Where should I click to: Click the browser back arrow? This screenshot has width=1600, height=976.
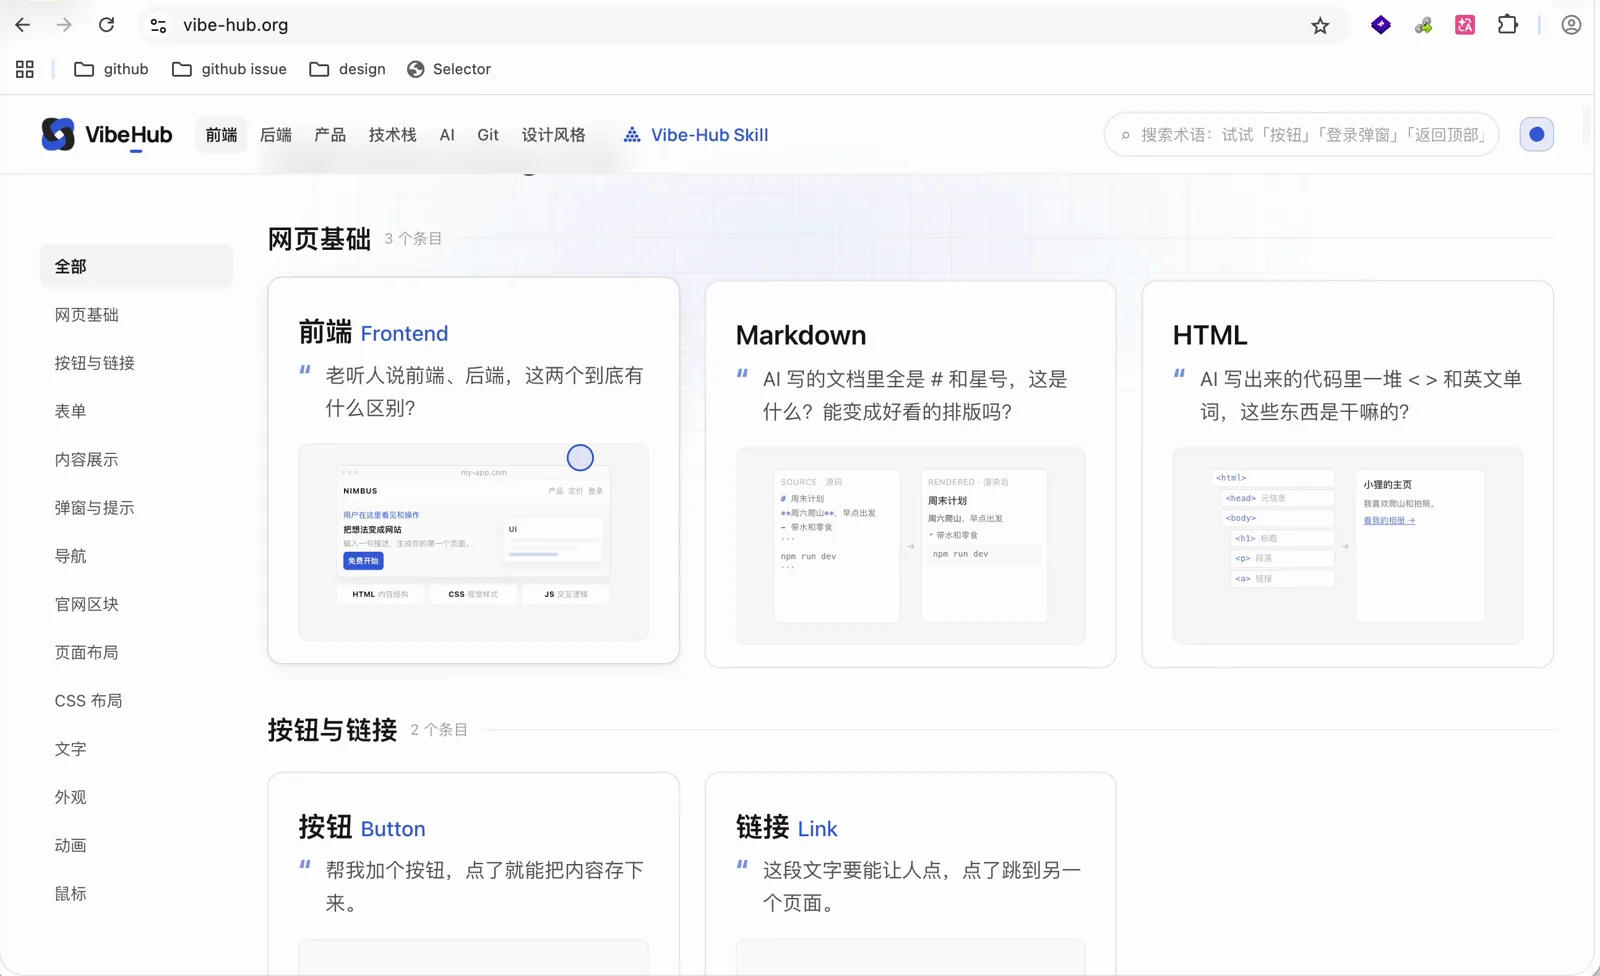pos(23,25)
